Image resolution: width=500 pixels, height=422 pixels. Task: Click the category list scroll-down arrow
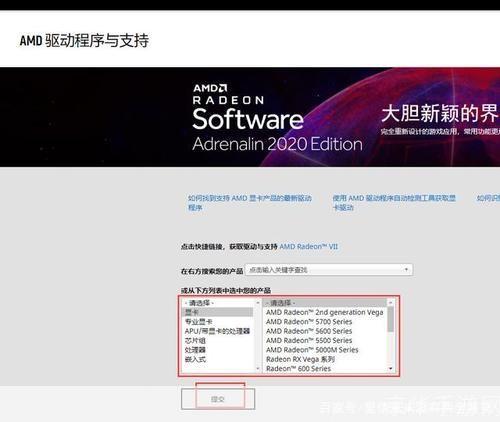pos(258,369)
